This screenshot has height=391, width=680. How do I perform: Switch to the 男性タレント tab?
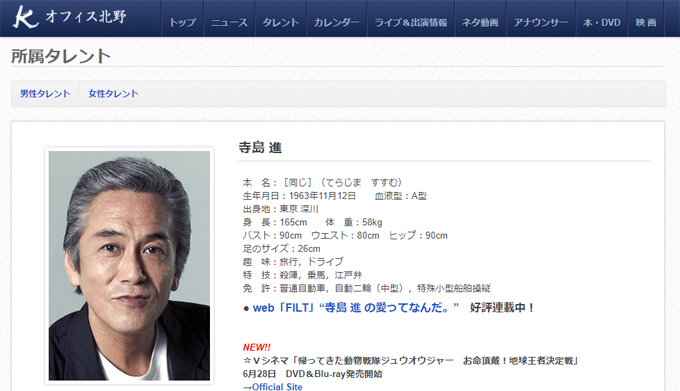(x=45, y=94)
